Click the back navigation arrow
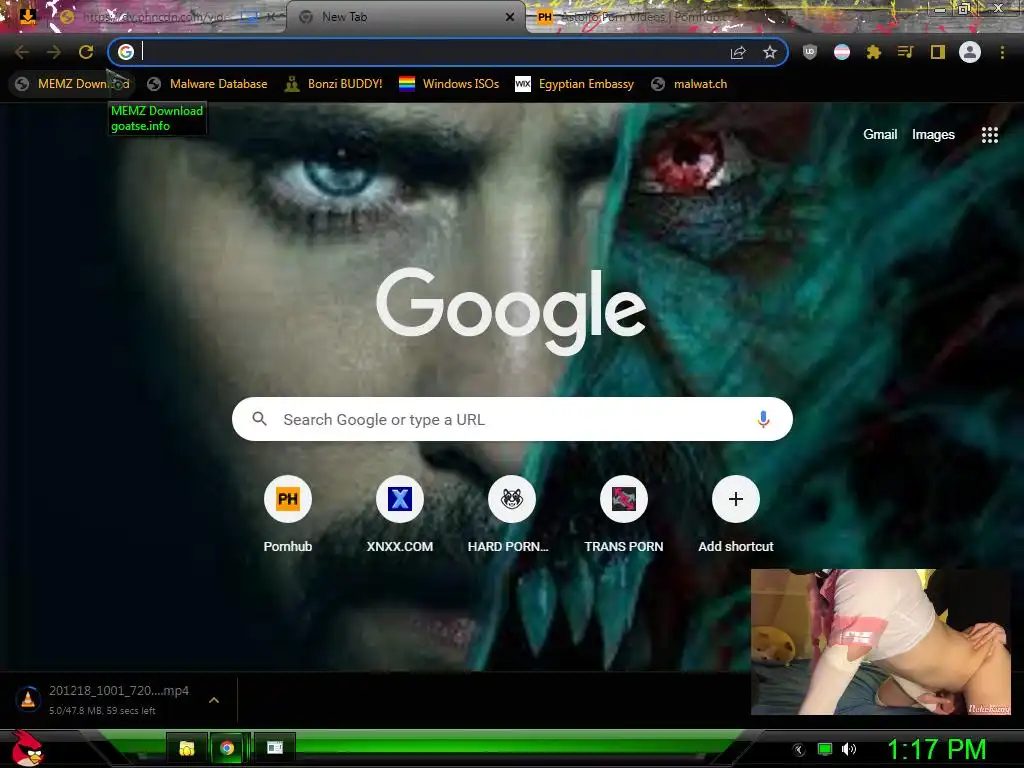Screen dimensions: 1024x768 pyautogui.click(x=21, y=52)
